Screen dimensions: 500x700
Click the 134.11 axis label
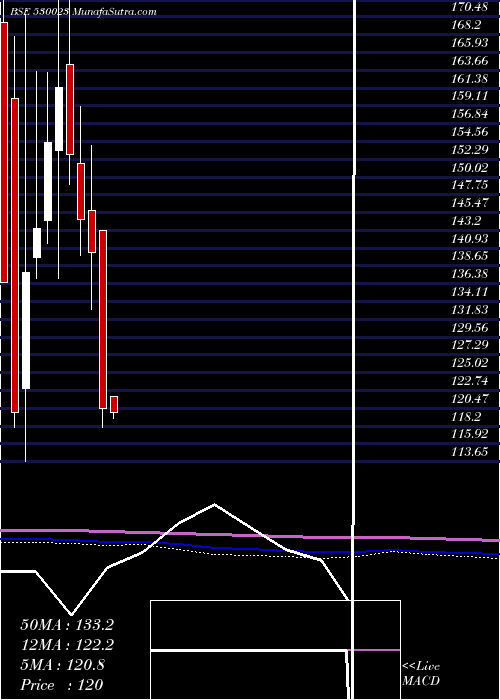pos(470,292)
